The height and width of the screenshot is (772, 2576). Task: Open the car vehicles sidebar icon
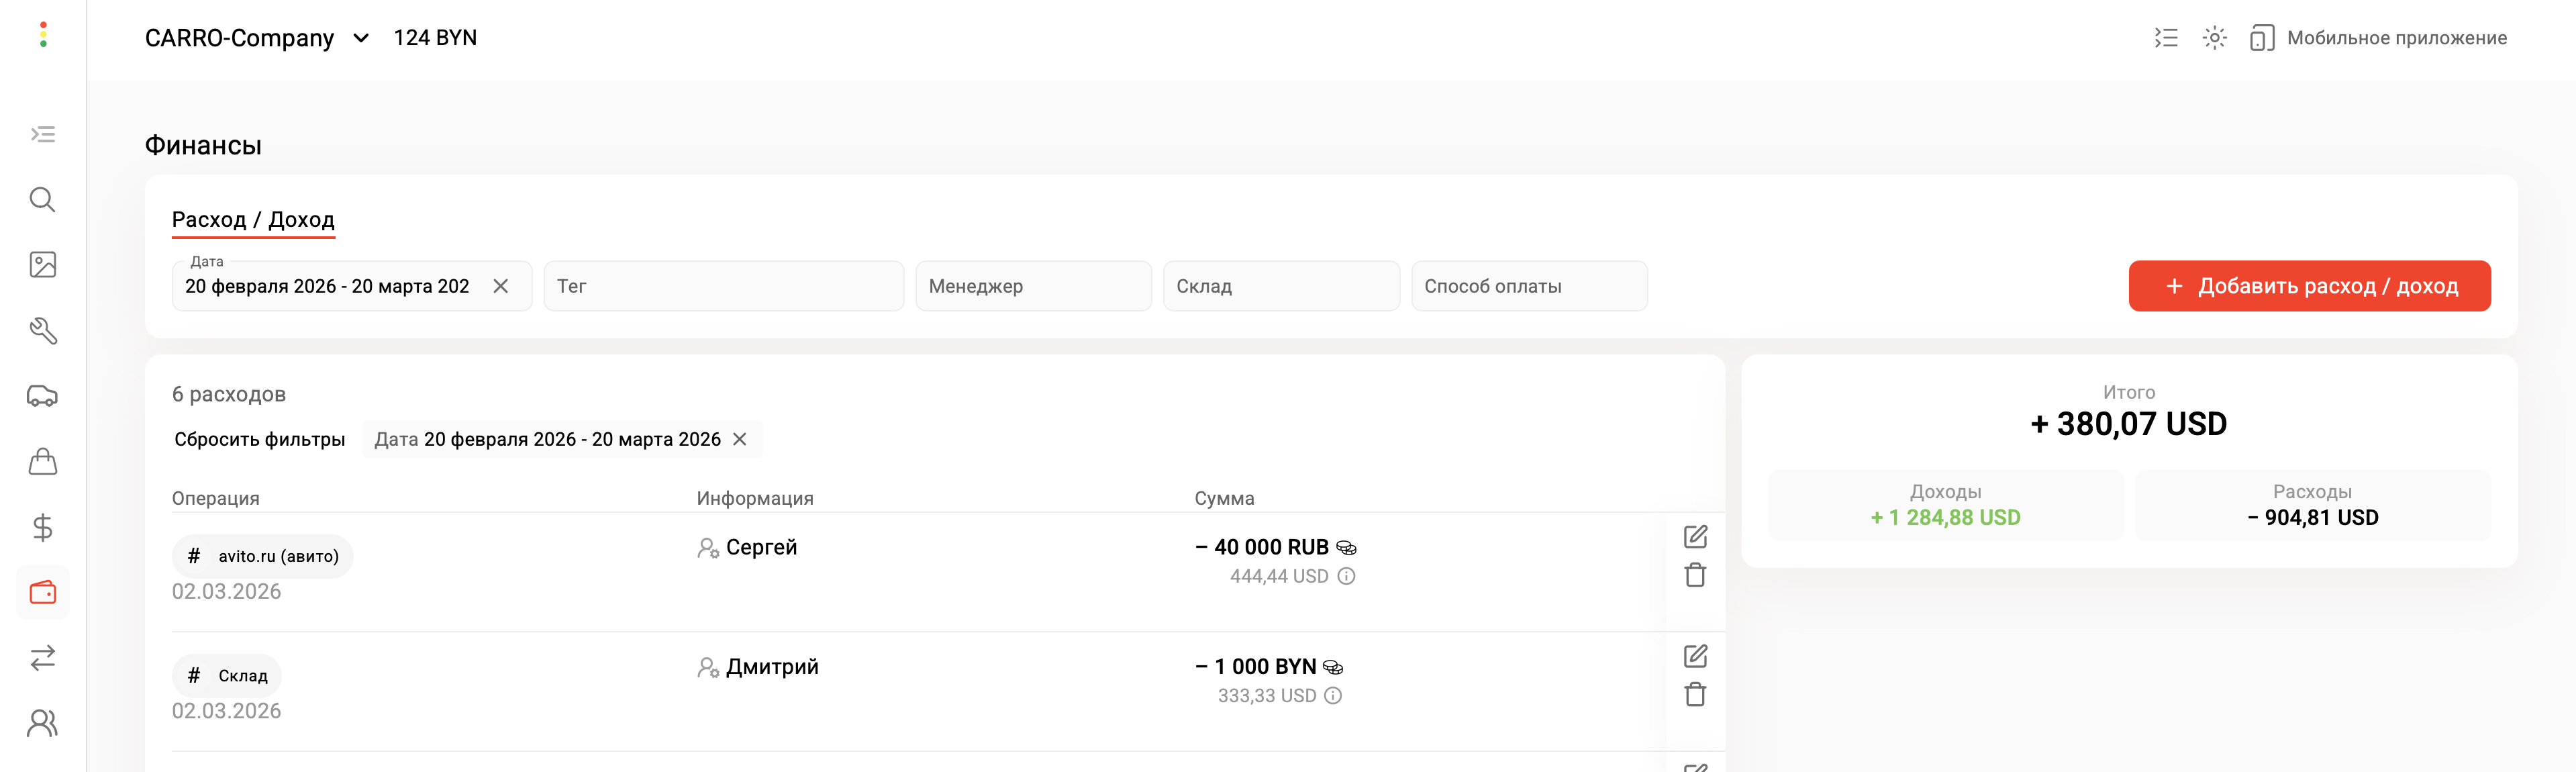coord(42,396)
